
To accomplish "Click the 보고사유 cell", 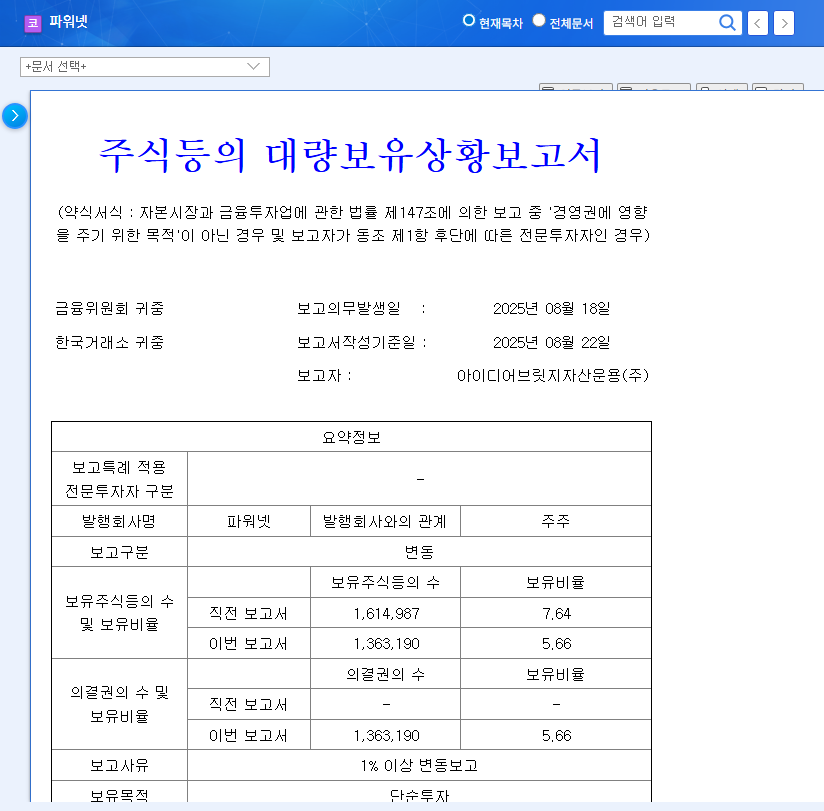I will (x=119, y=766).
